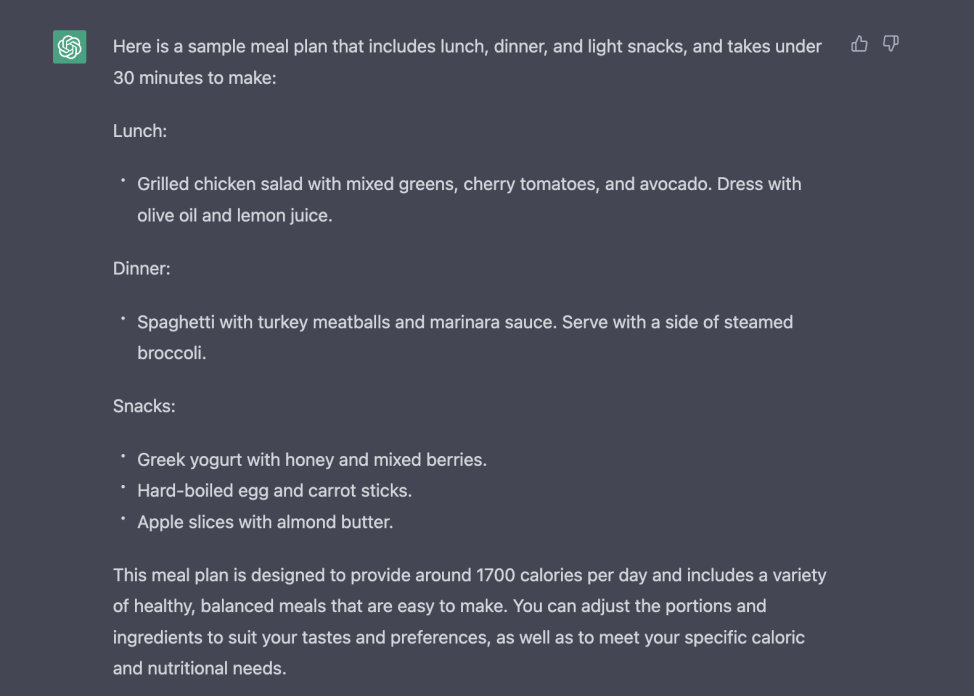Click the 'Snacks:' heading text
The image size is (975, 697).
coord(144,406)
